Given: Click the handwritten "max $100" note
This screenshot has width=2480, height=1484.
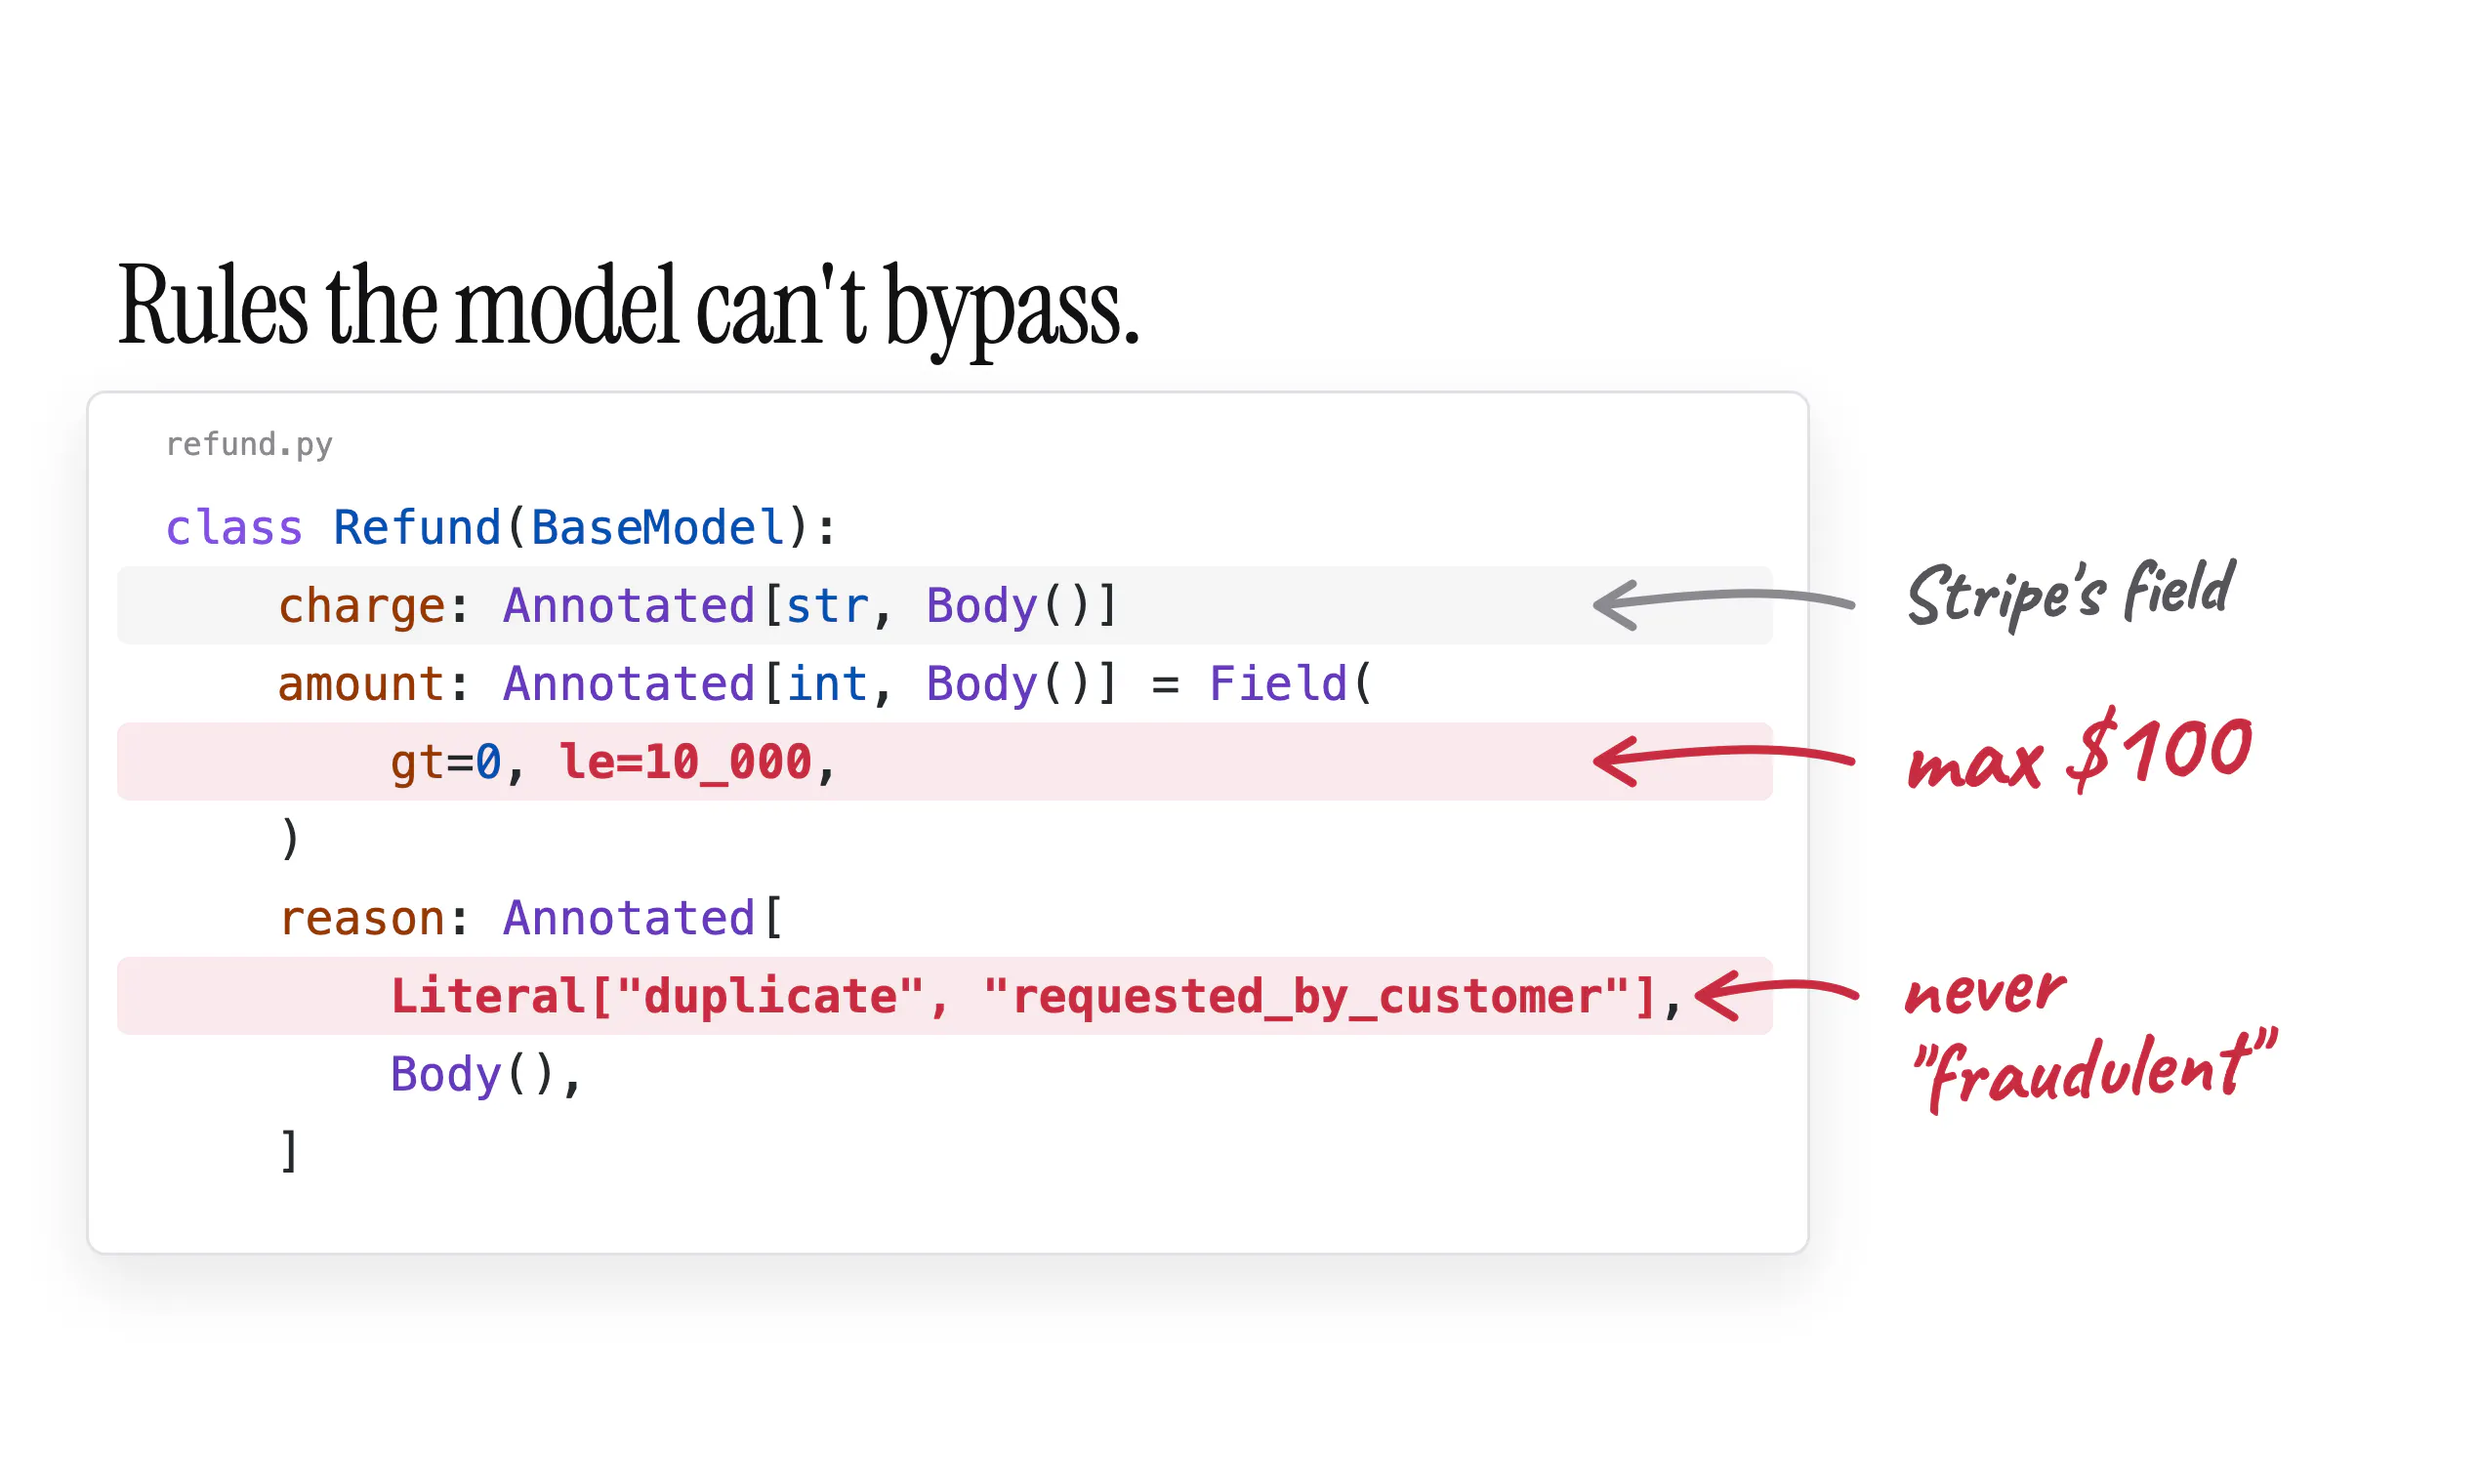Looking at the screenshot, I should 2078,752.
